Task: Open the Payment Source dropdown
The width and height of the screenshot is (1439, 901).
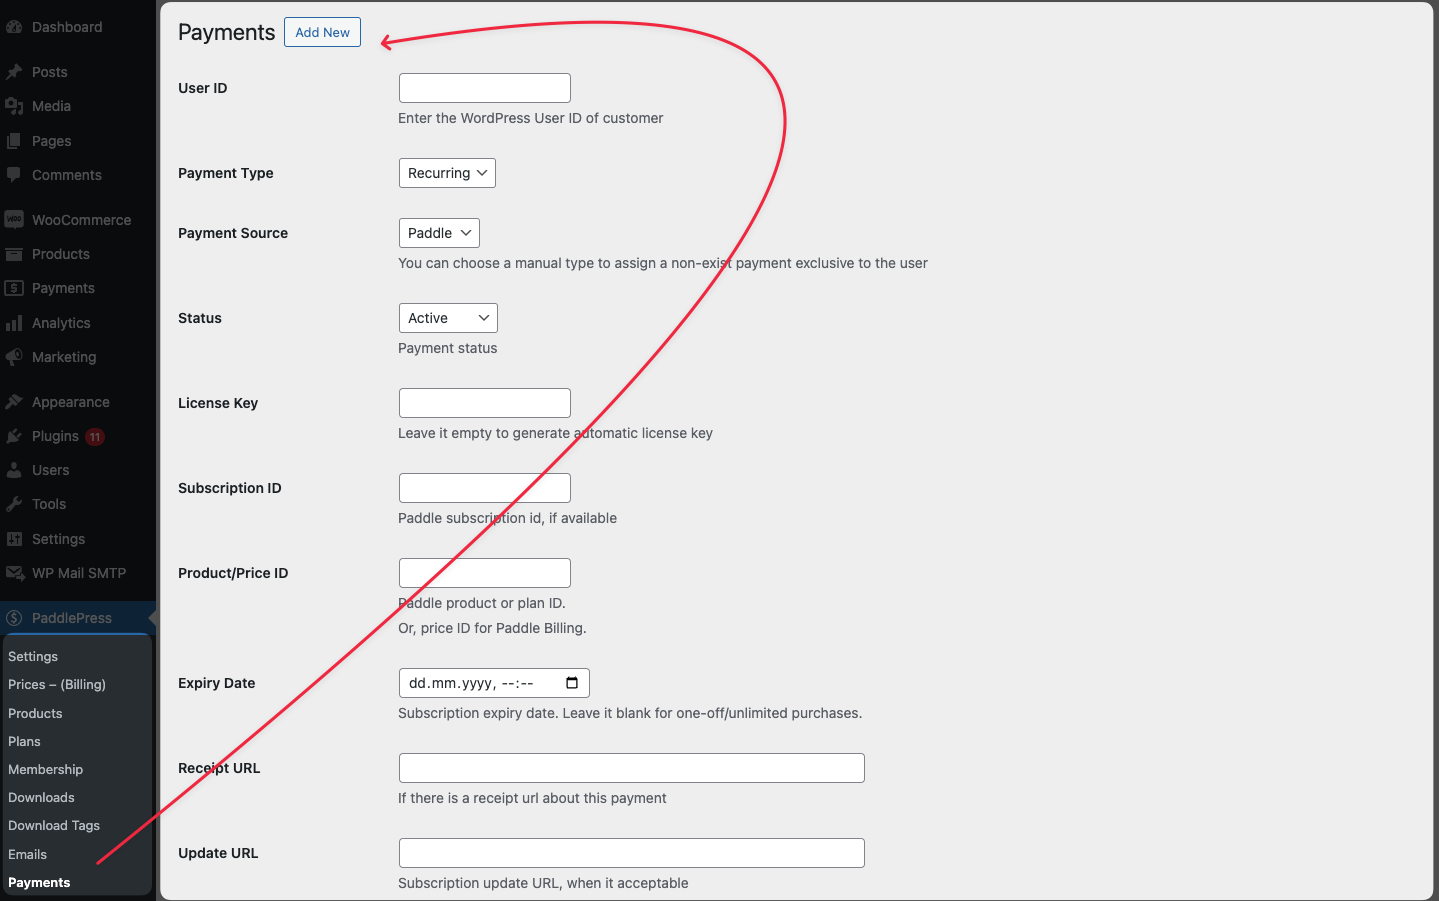Action: coord(439,232)
